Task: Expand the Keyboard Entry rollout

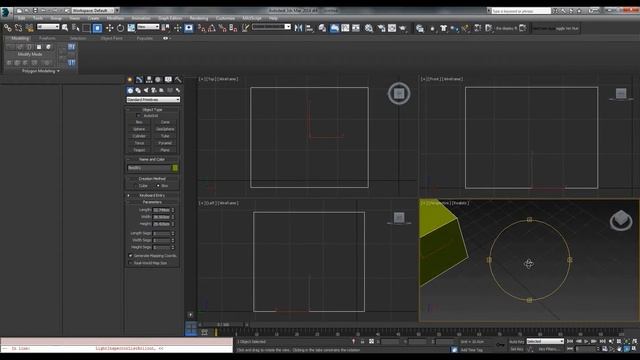Action: [152, 196]
